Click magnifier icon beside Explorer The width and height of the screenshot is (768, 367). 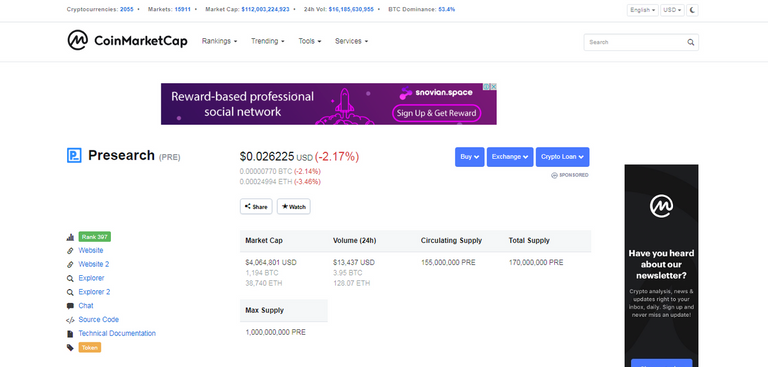pyautogui.click(x=70, y=278)
